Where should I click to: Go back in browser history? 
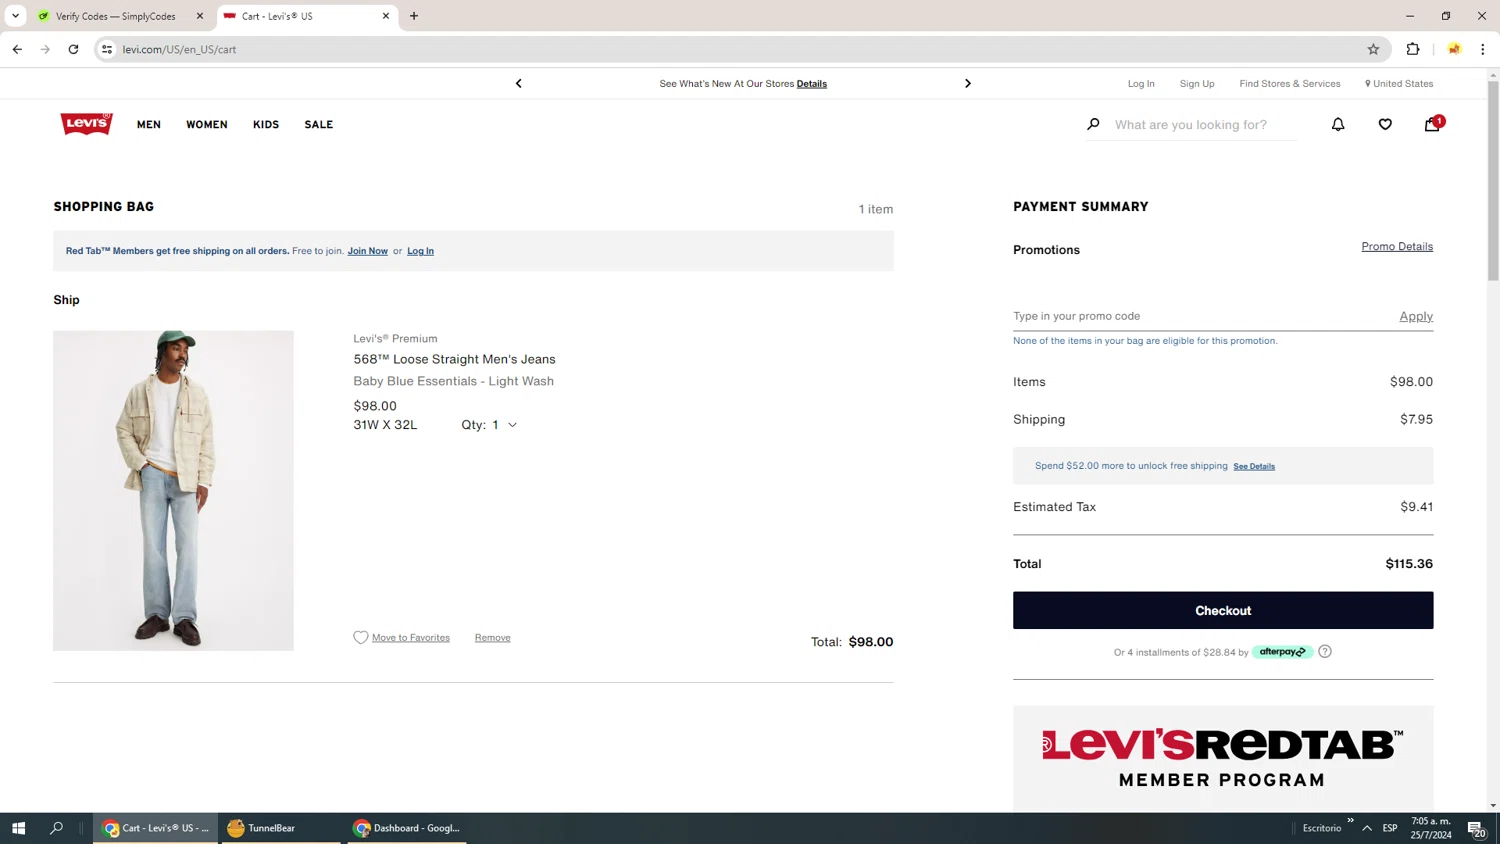[x=17, y=49]
